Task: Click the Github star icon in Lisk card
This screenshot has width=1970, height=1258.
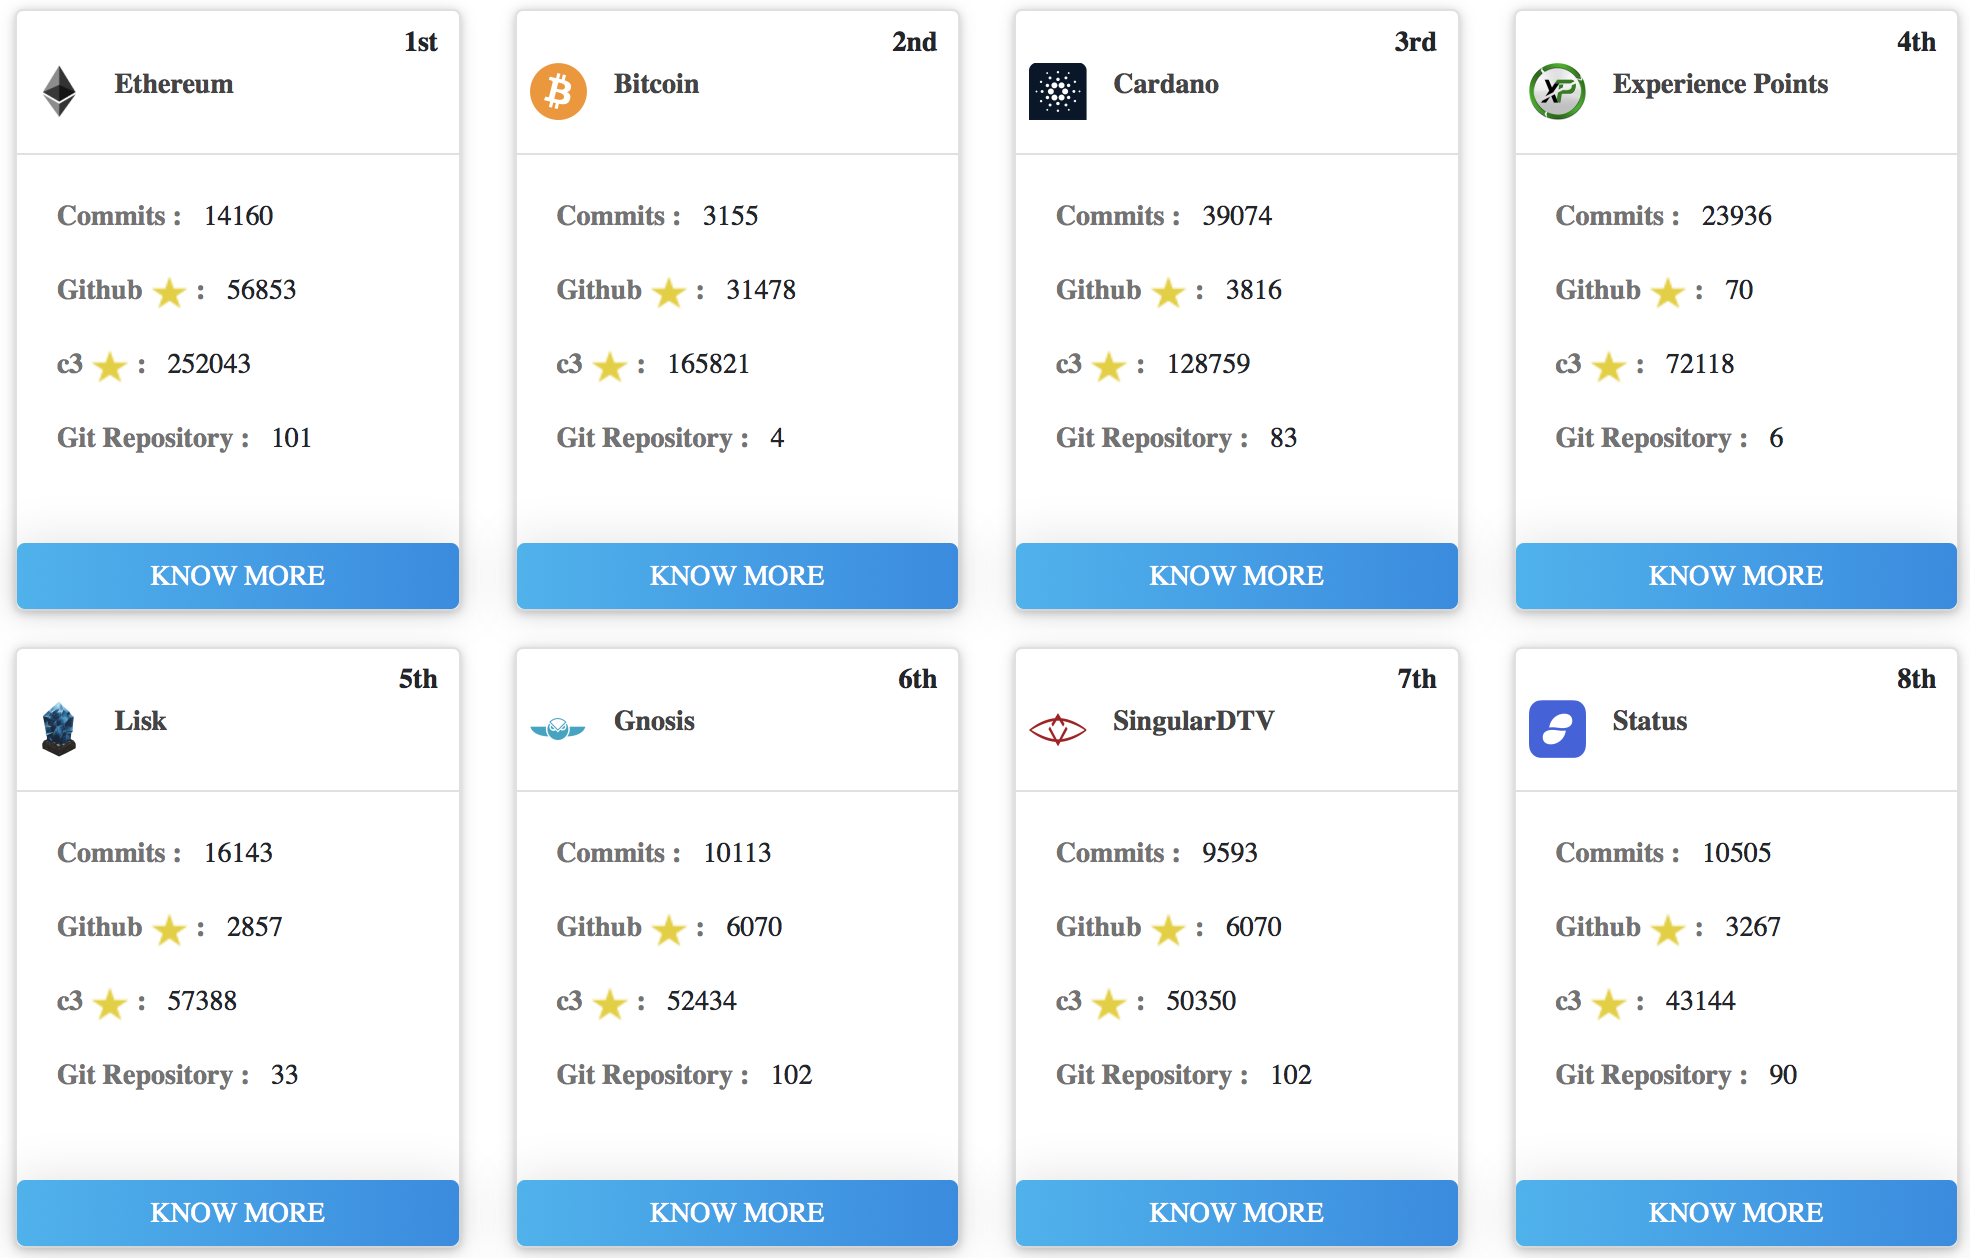Action: 170,929
